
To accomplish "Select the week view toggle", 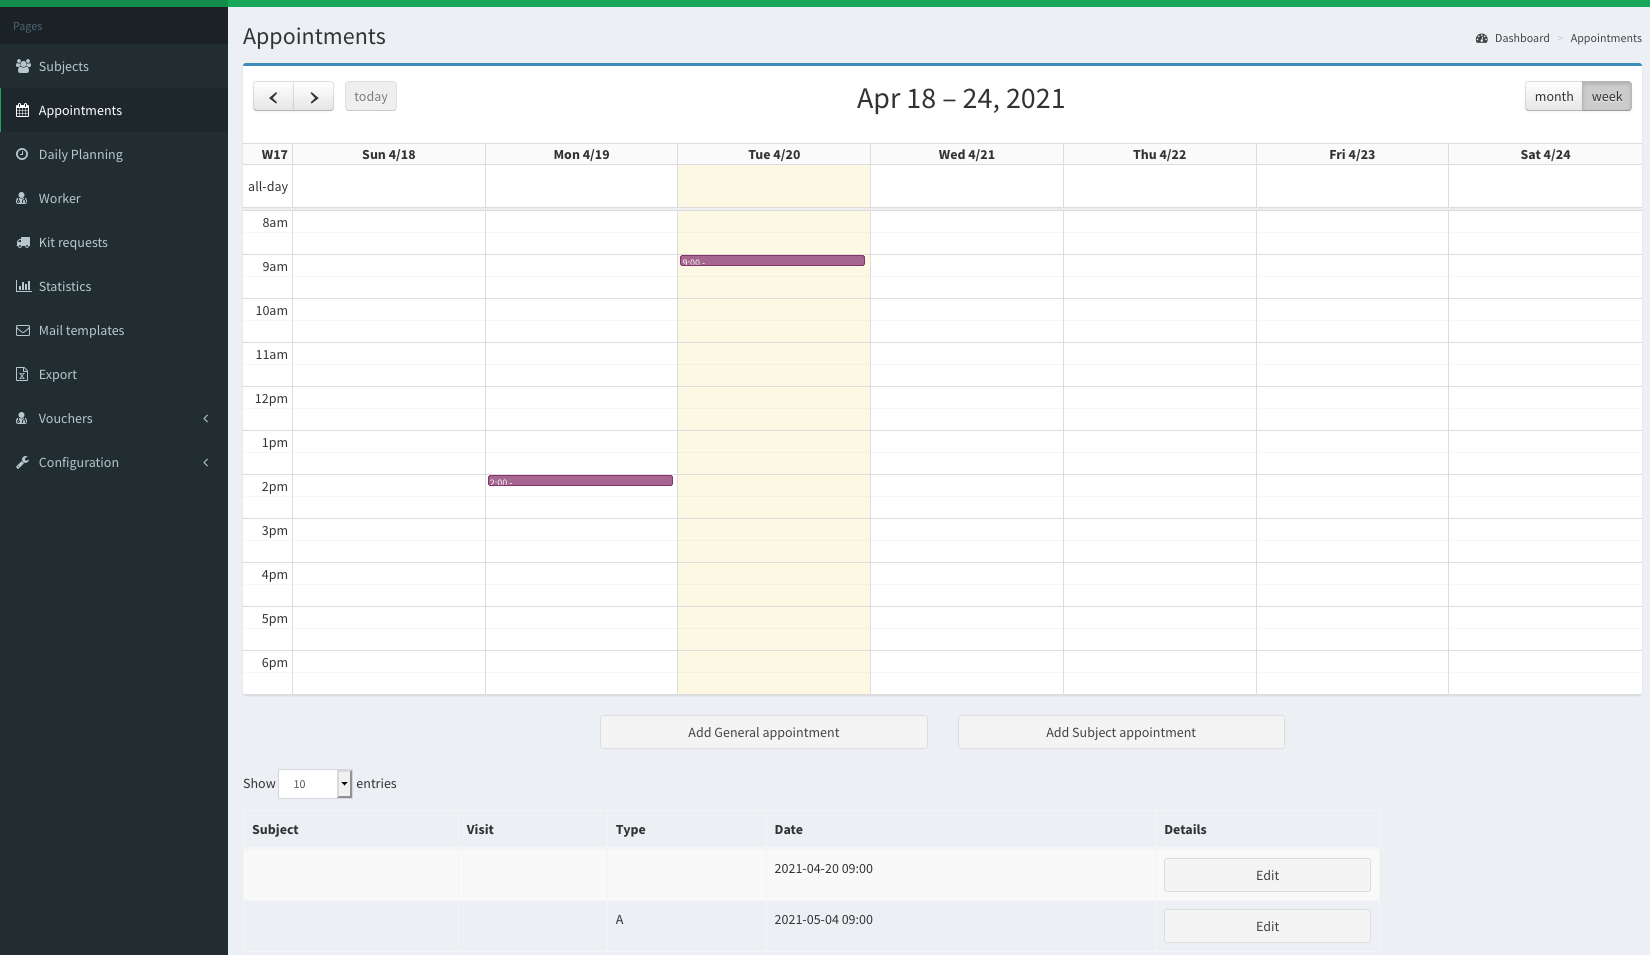I will (1606, 97).
